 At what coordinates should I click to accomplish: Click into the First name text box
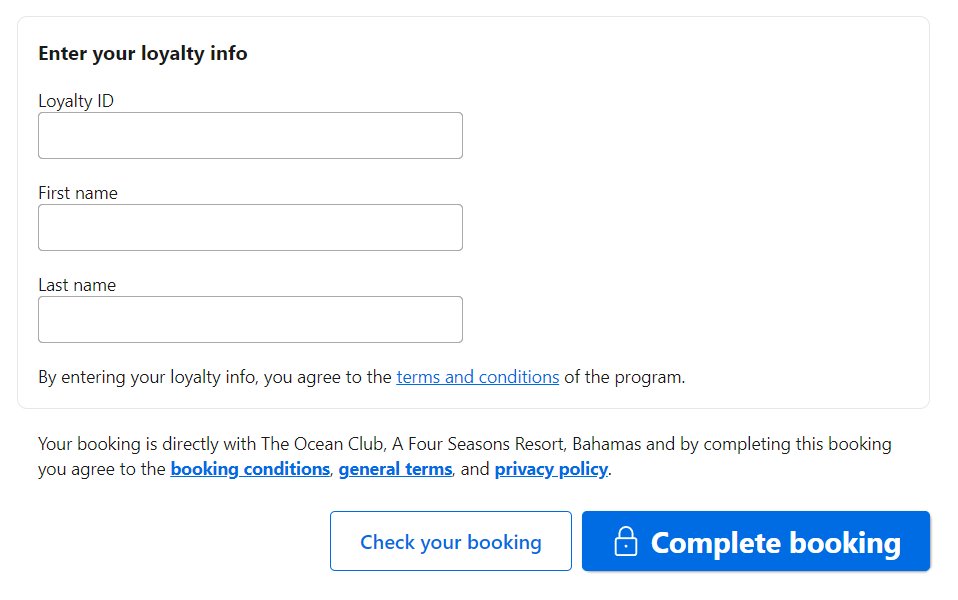(x=250, y=228)
